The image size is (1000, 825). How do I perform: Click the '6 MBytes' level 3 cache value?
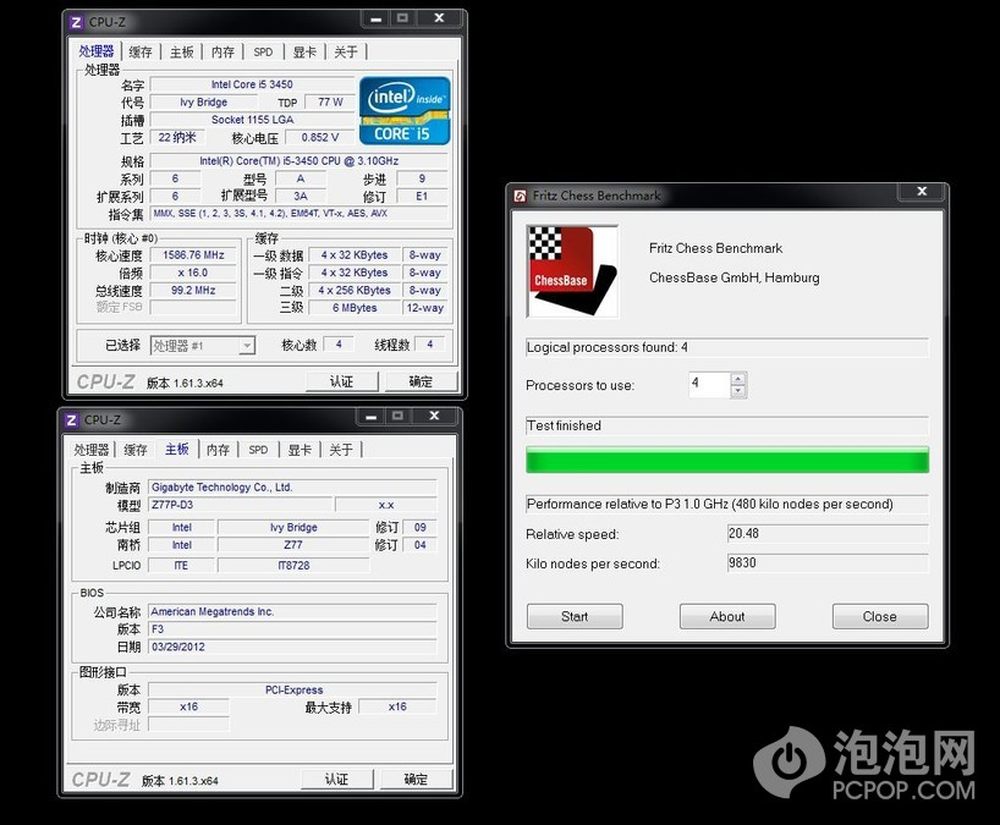coord(355,308)
